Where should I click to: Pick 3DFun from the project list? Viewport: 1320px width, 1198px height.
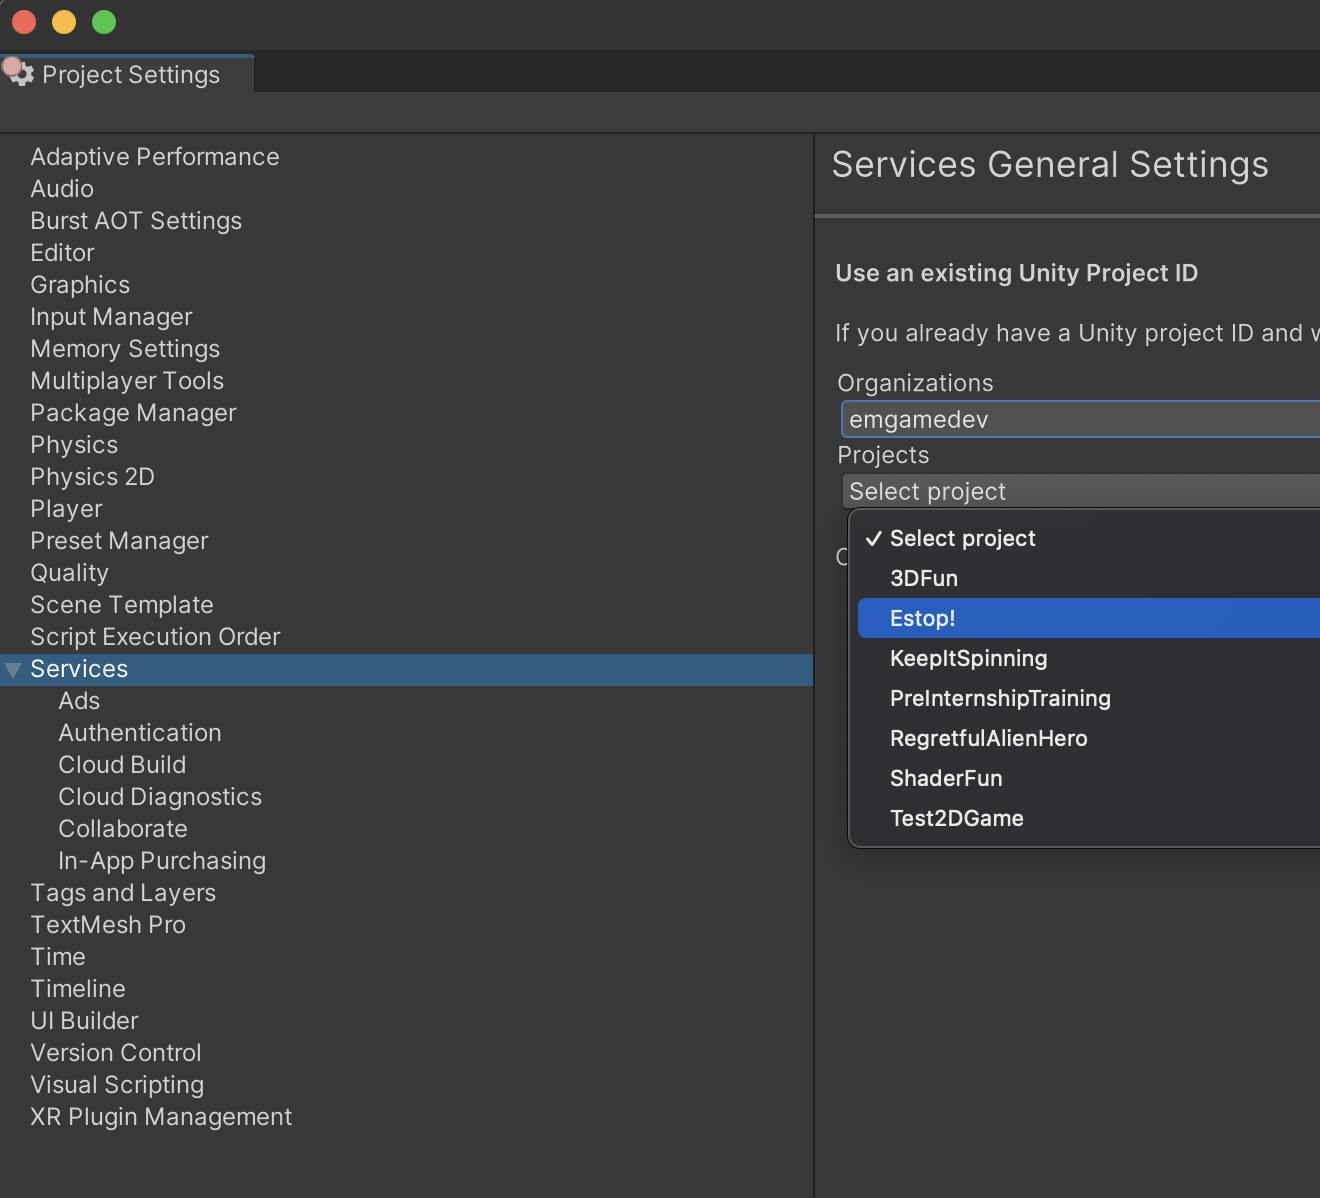click(x=1089, y=578)
